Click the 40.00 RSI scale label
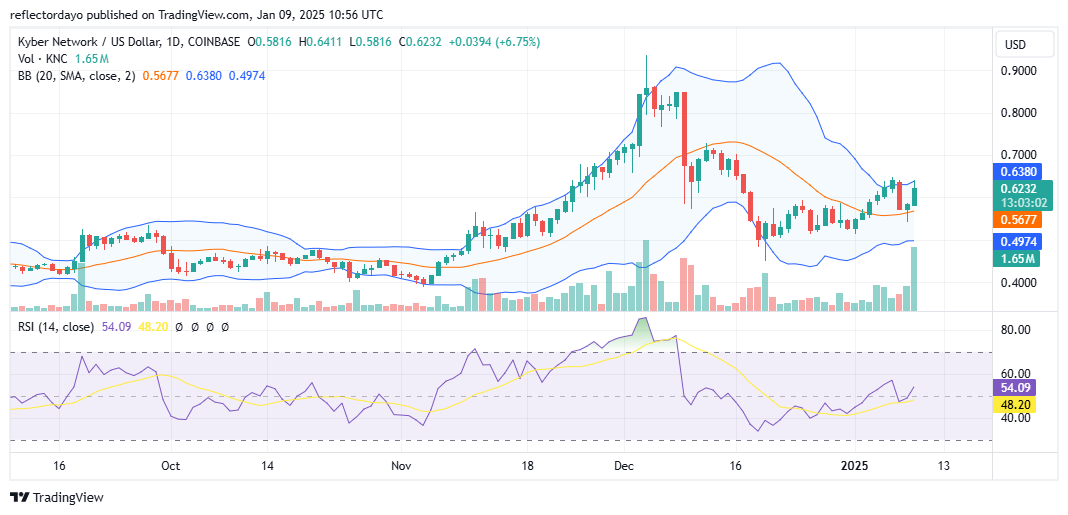Image resolution: width=1068 pixels, height=515 pixels. tap(1016, 418)
